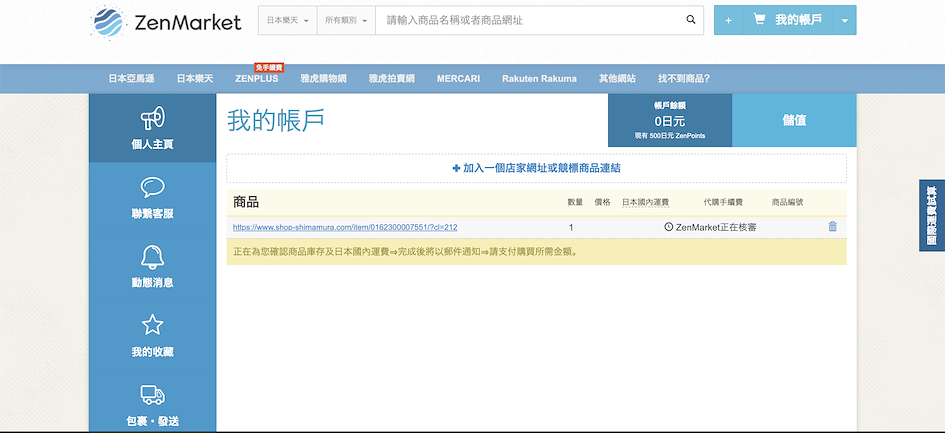Open the 我的收藏 star favorites item
The height and width of the screenshot is (433, 945).
click(152, 335)
